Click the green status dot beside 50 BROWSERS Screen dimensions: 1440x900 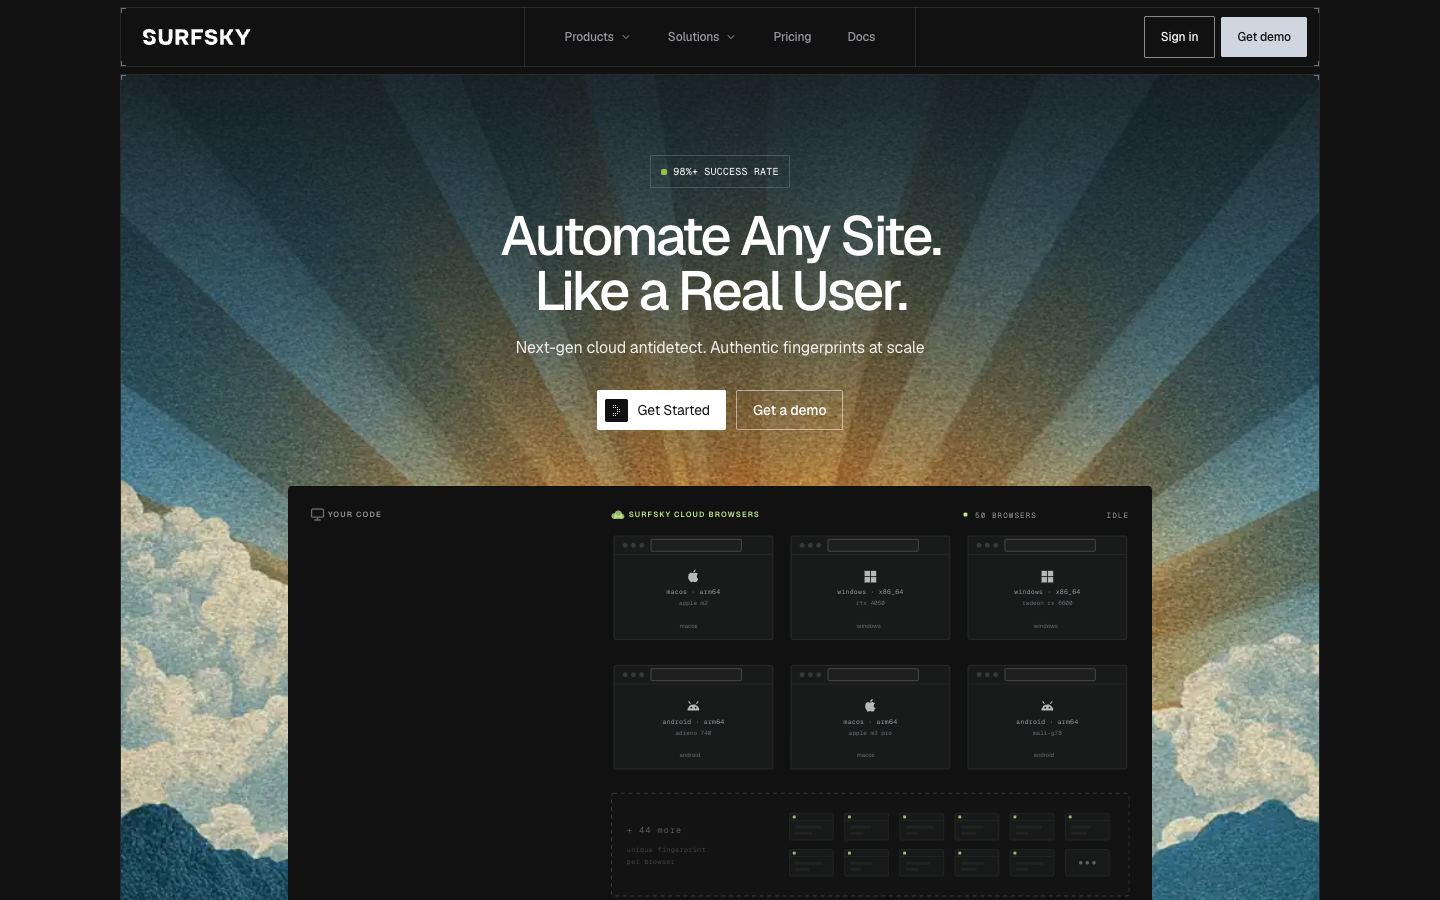click(965, 515)
